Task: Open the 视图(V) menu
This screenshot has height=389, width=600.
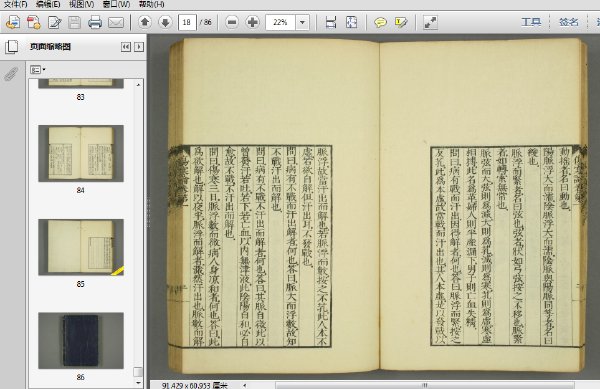Action: (82, 4)
